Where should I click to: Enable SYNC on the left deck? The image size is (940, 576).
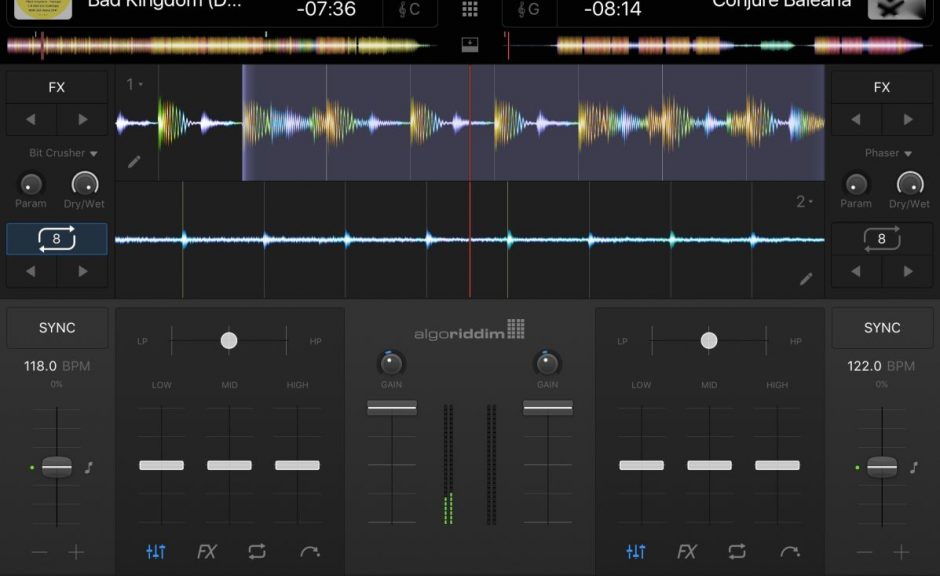[x=57, y=327]
